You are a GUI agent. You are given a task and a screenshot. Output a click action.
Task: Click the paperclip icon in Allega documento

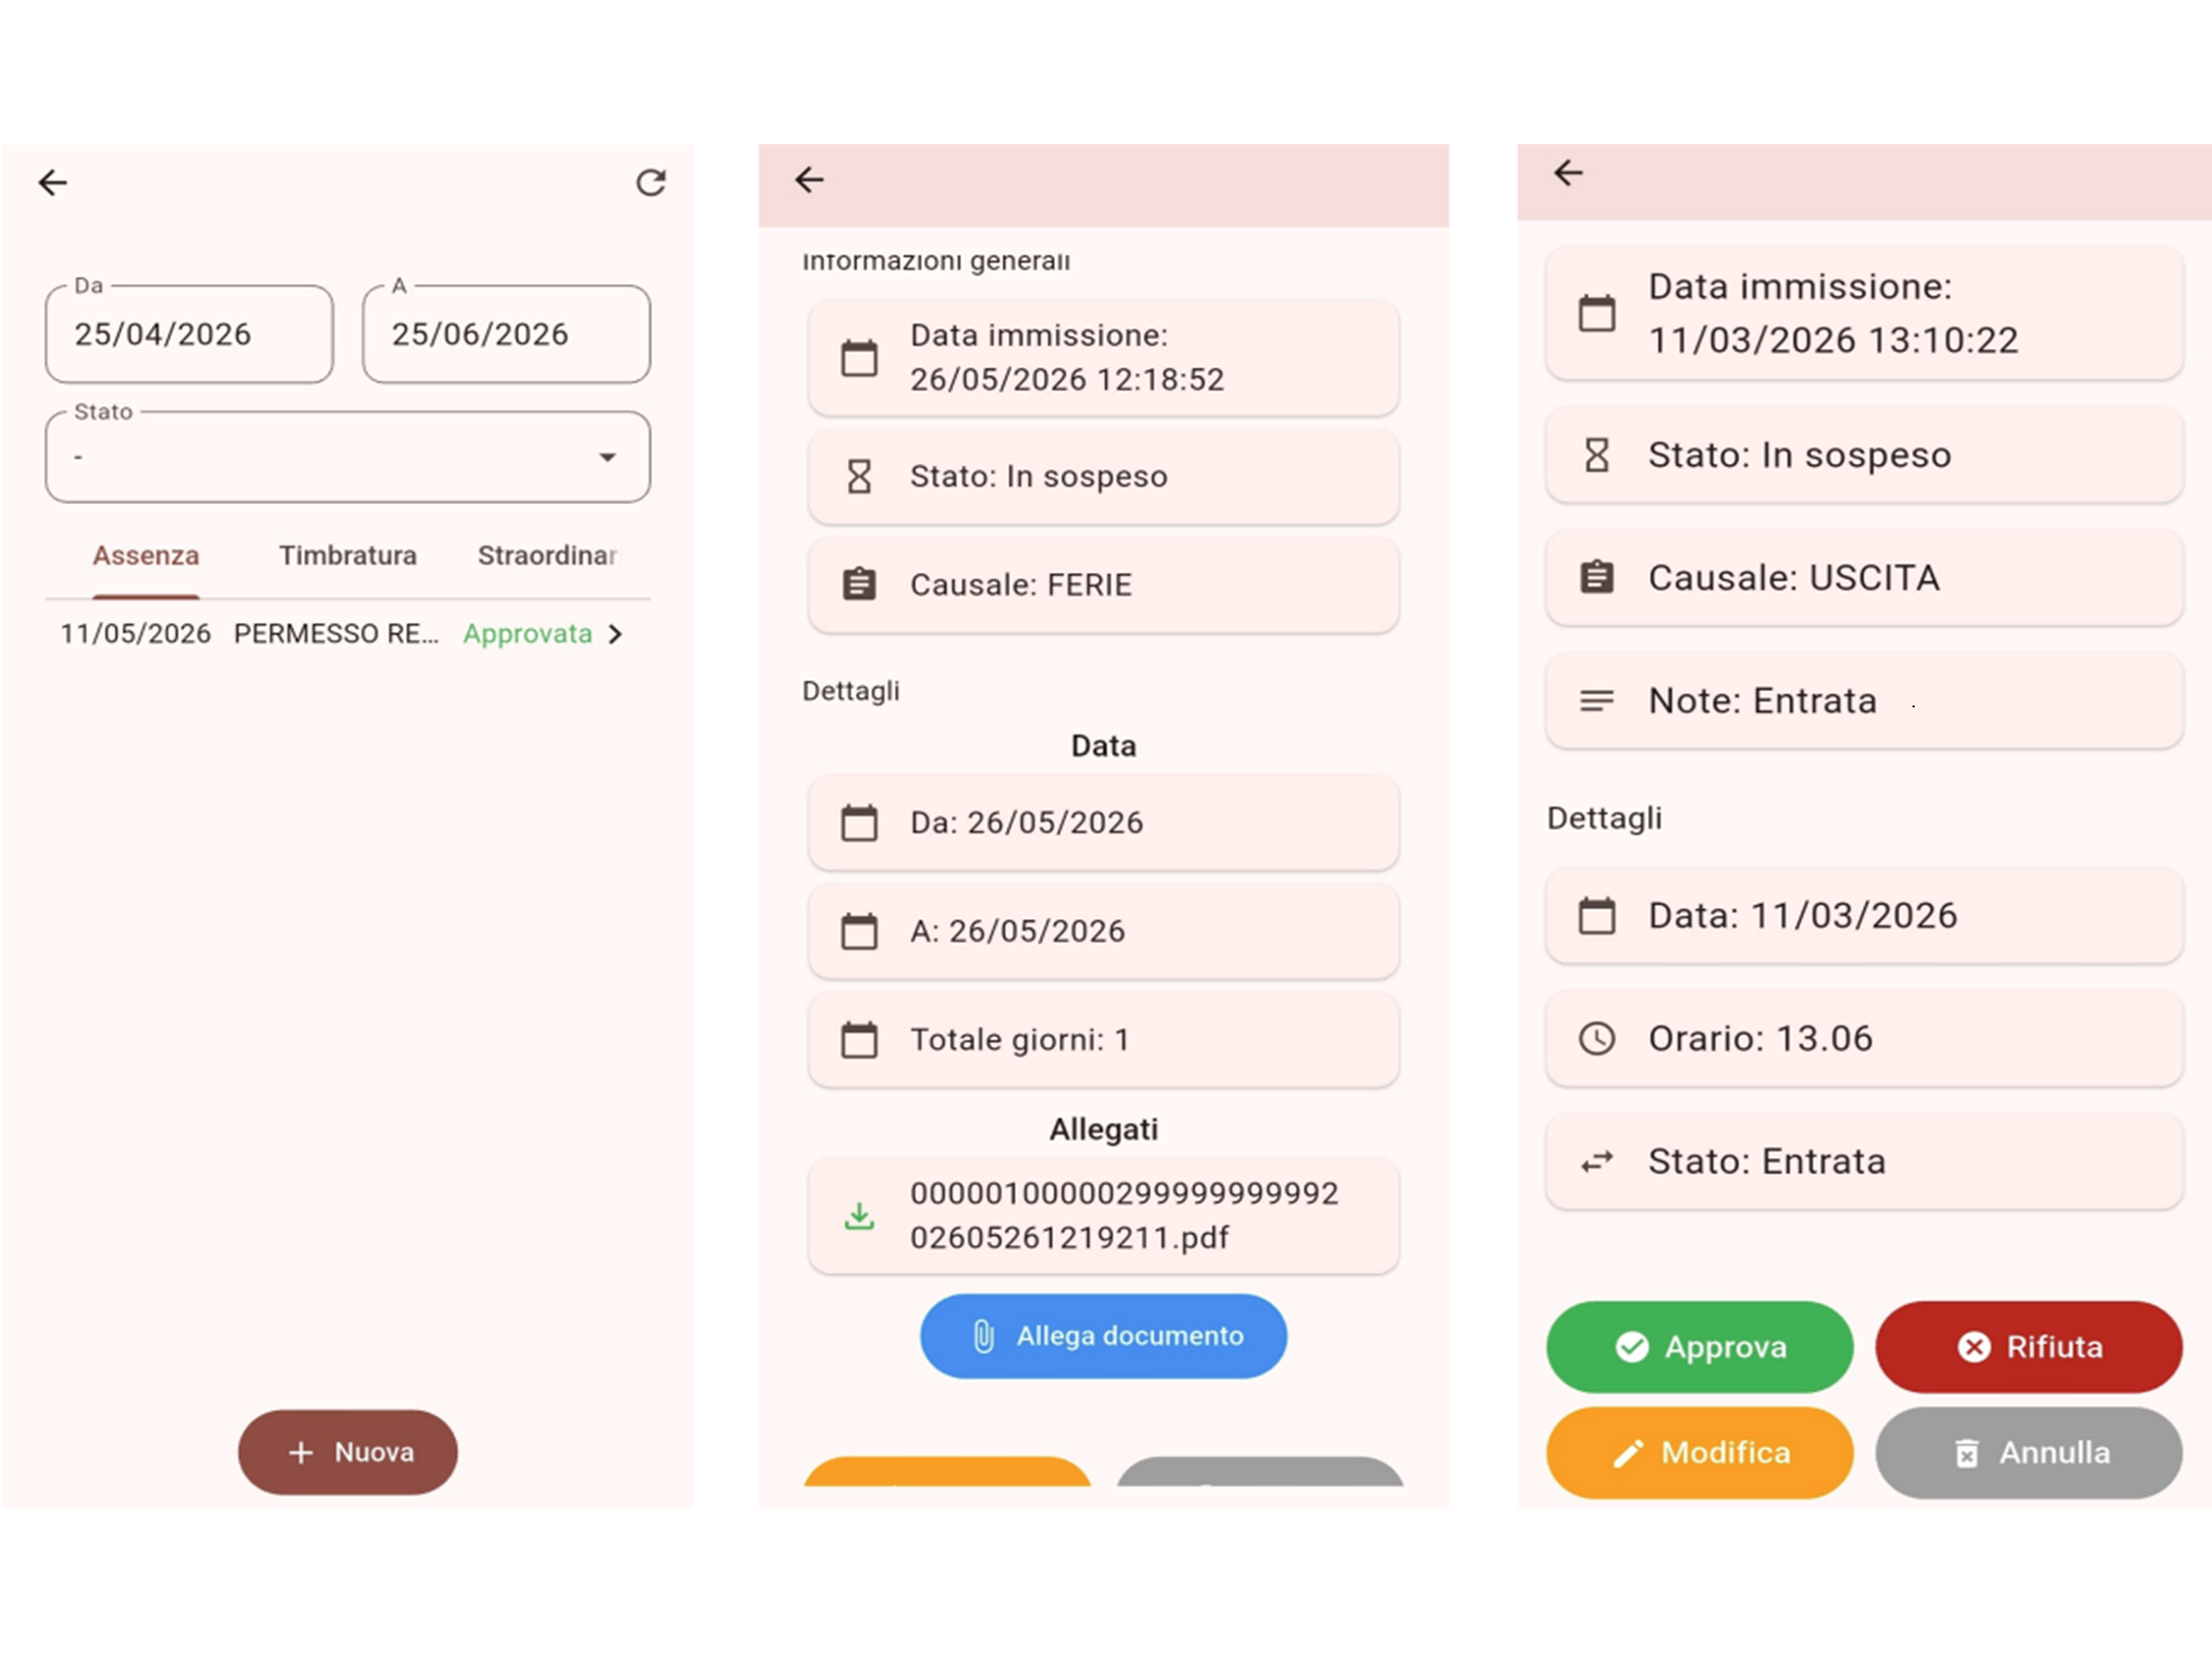click(983, 1336)
